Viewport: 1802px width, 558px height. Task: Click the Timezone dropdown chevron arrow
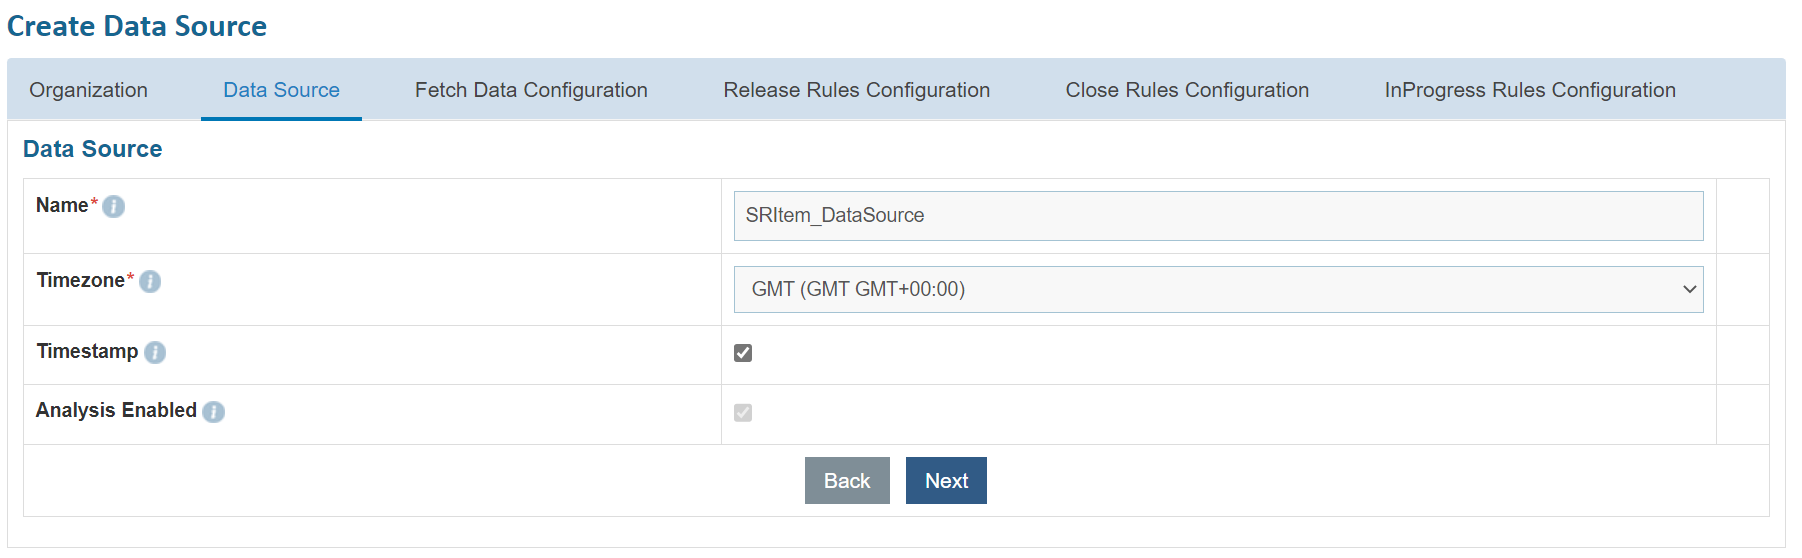(x=1689, y=290)
